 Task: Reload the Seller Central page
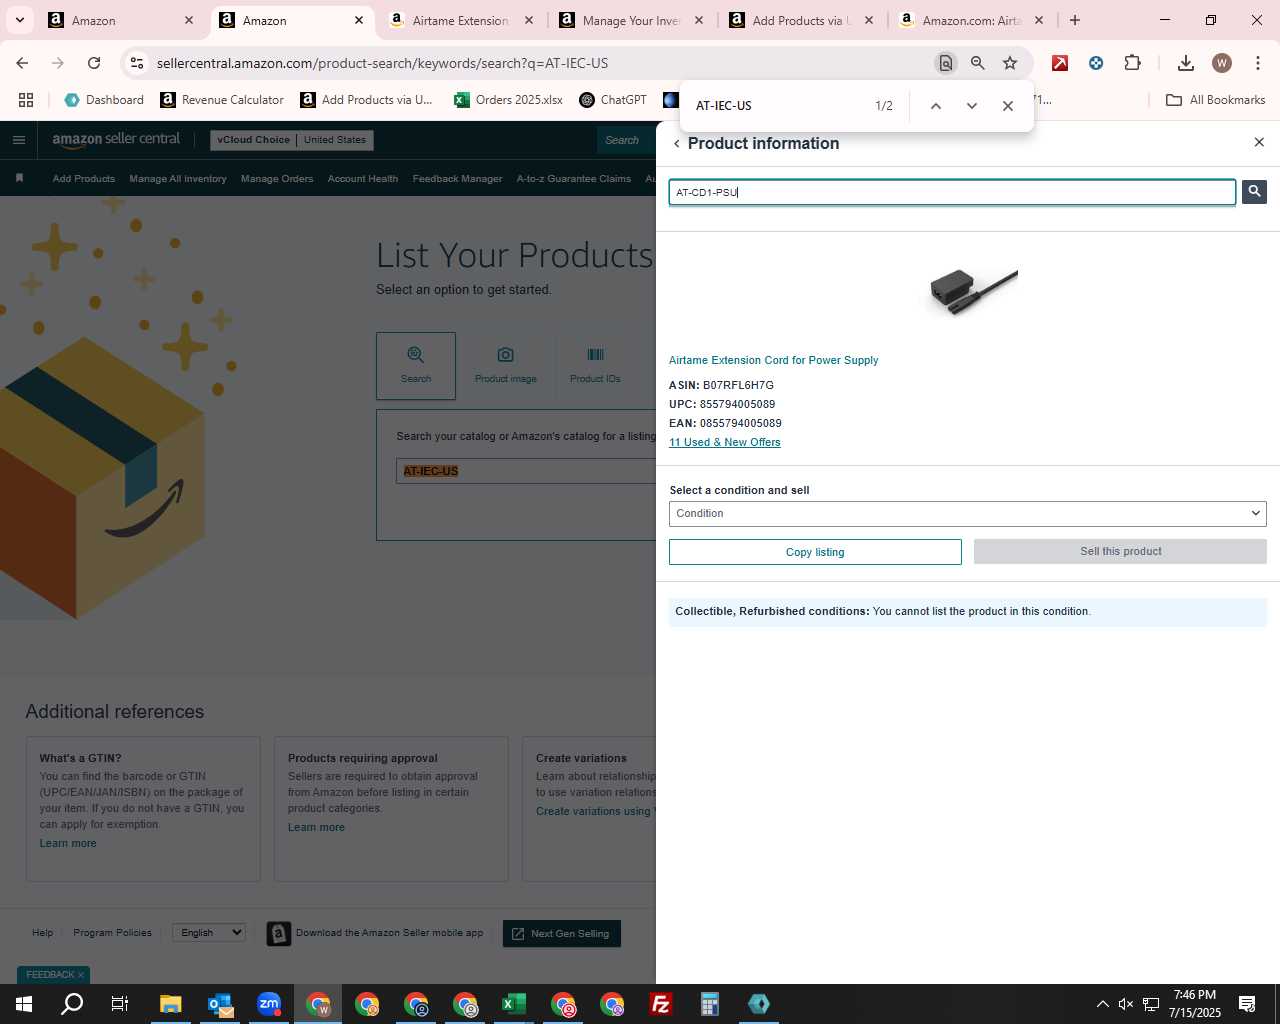[94, 63]
